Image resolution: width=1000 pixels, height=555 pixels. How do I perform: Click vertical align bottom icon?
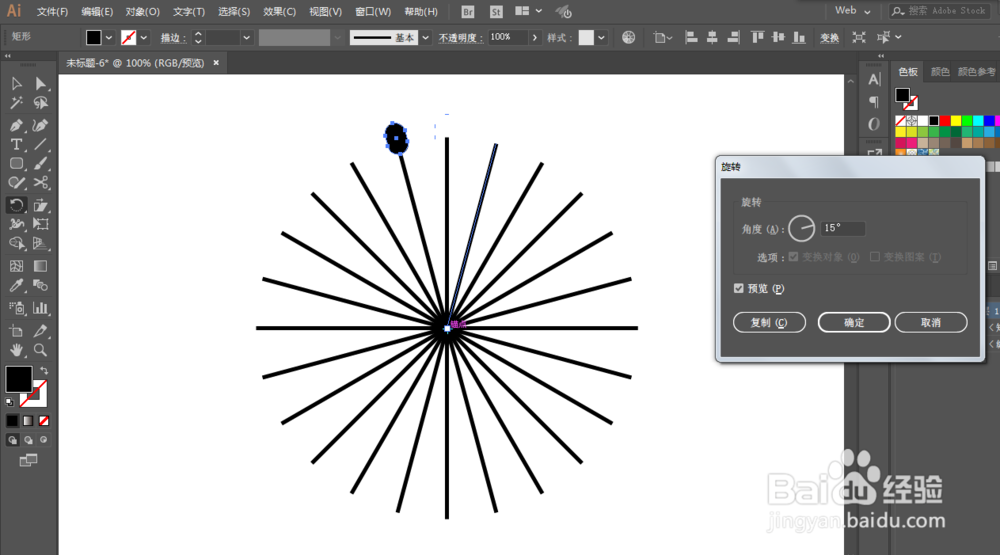click(799, 38)
